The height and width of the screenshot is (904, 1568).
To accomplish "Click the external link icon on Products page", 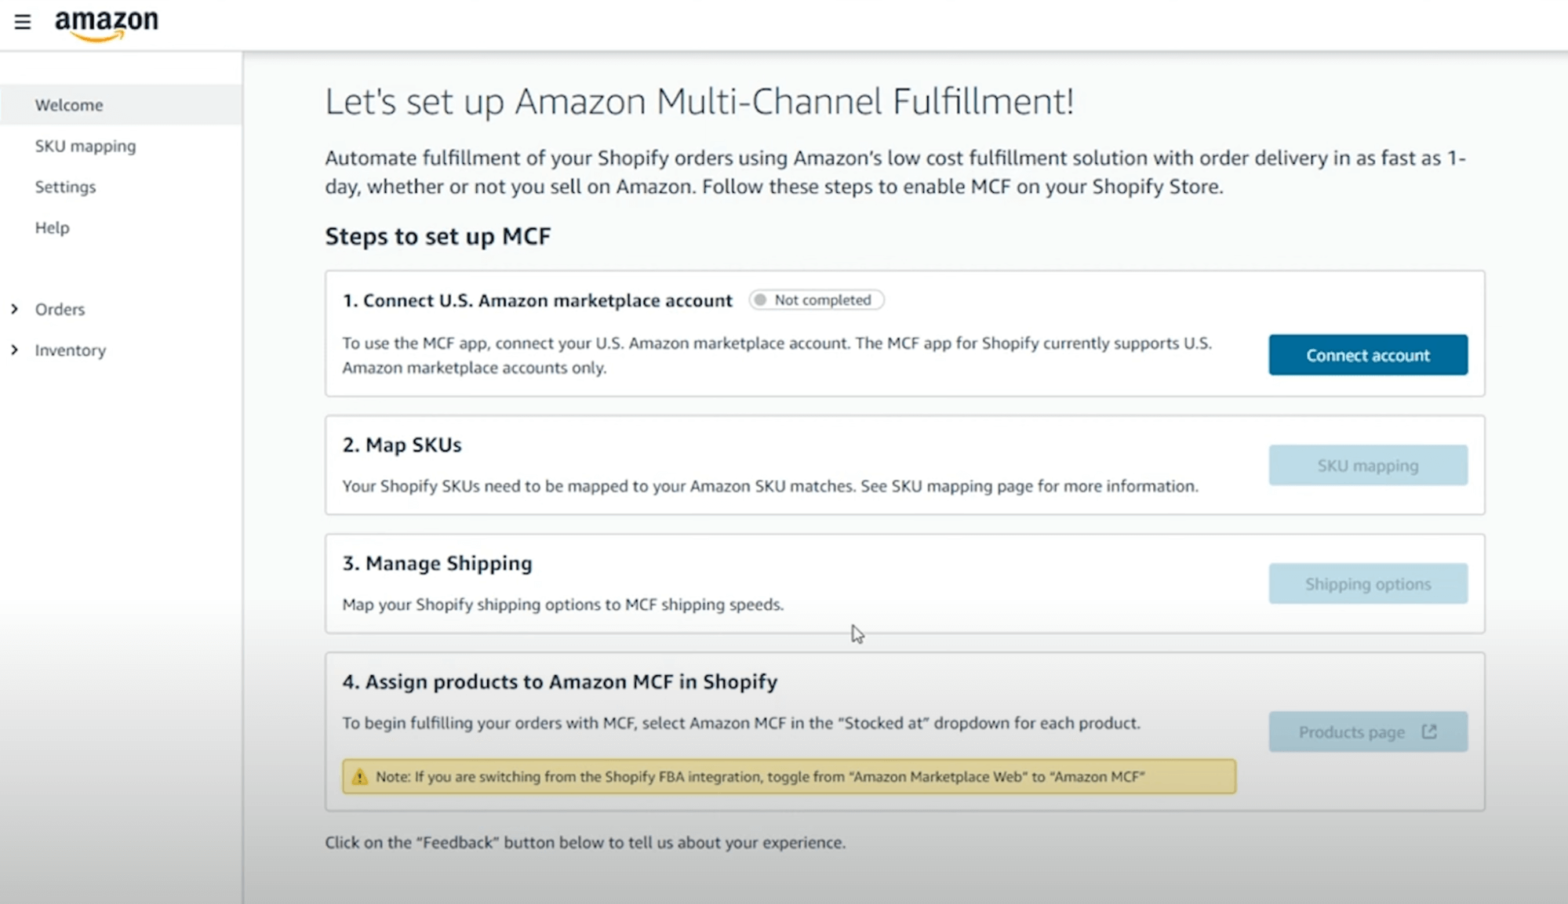I will 1428,731.
